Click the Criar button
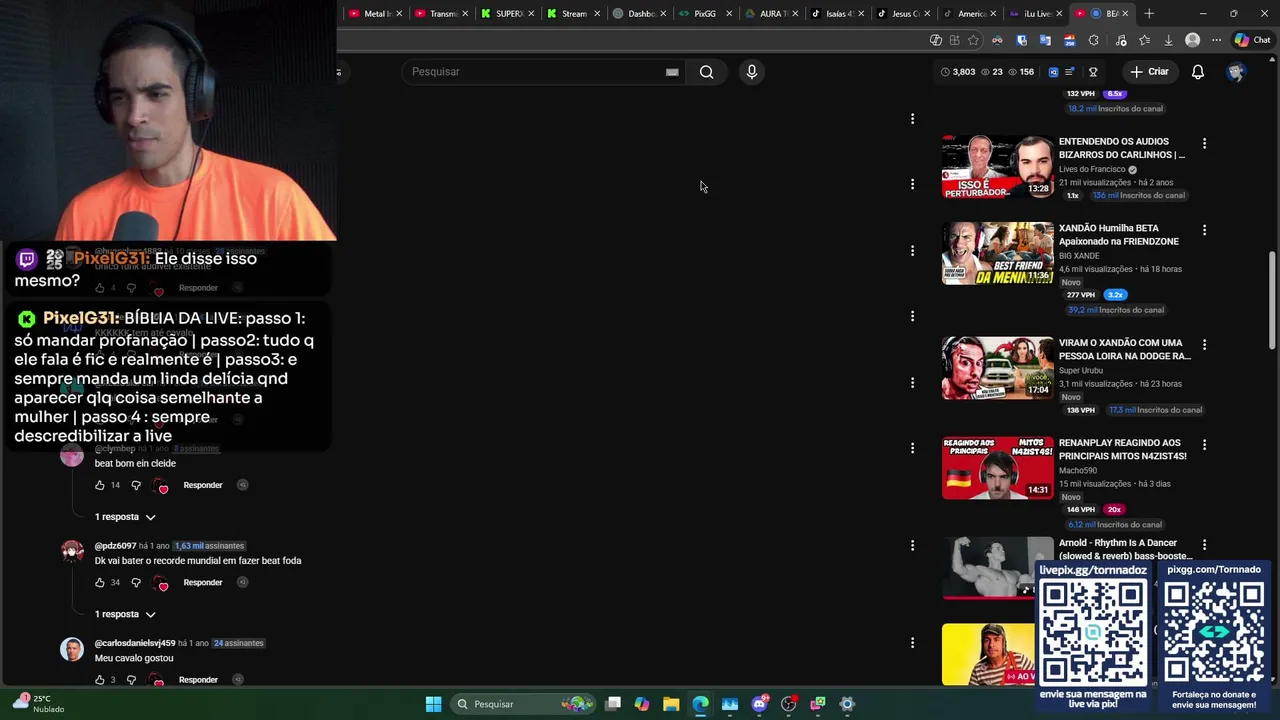The width and height of the screenshot is (1280, 720). (x=1149, y=72)
